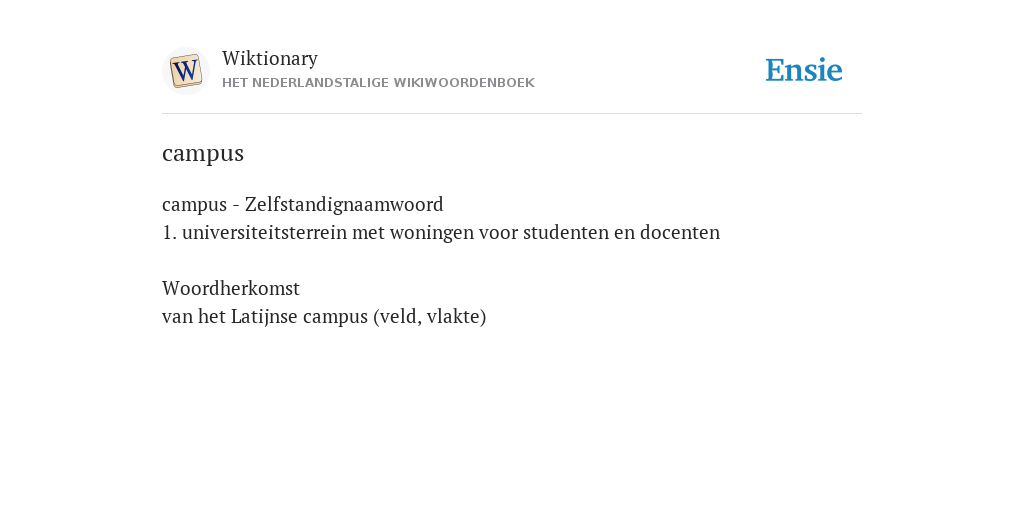This screenshot has width=1024, height=512.
Task: Click the horizontal divider under header
Action: point(512,114)
